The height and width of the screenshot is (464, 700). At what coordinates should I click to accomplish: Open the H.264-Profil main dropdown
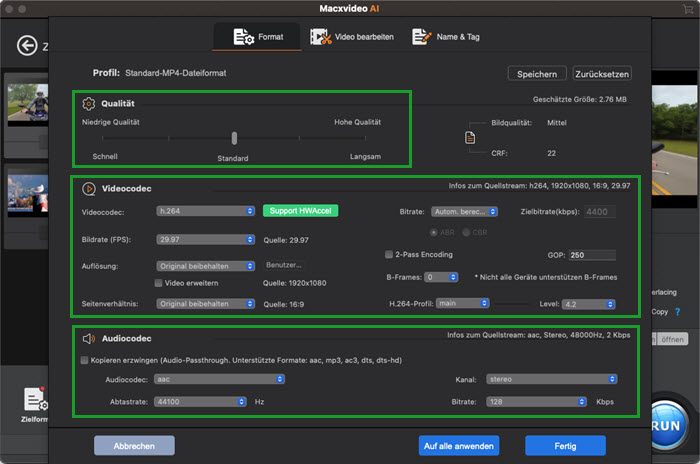coord(462,303)
